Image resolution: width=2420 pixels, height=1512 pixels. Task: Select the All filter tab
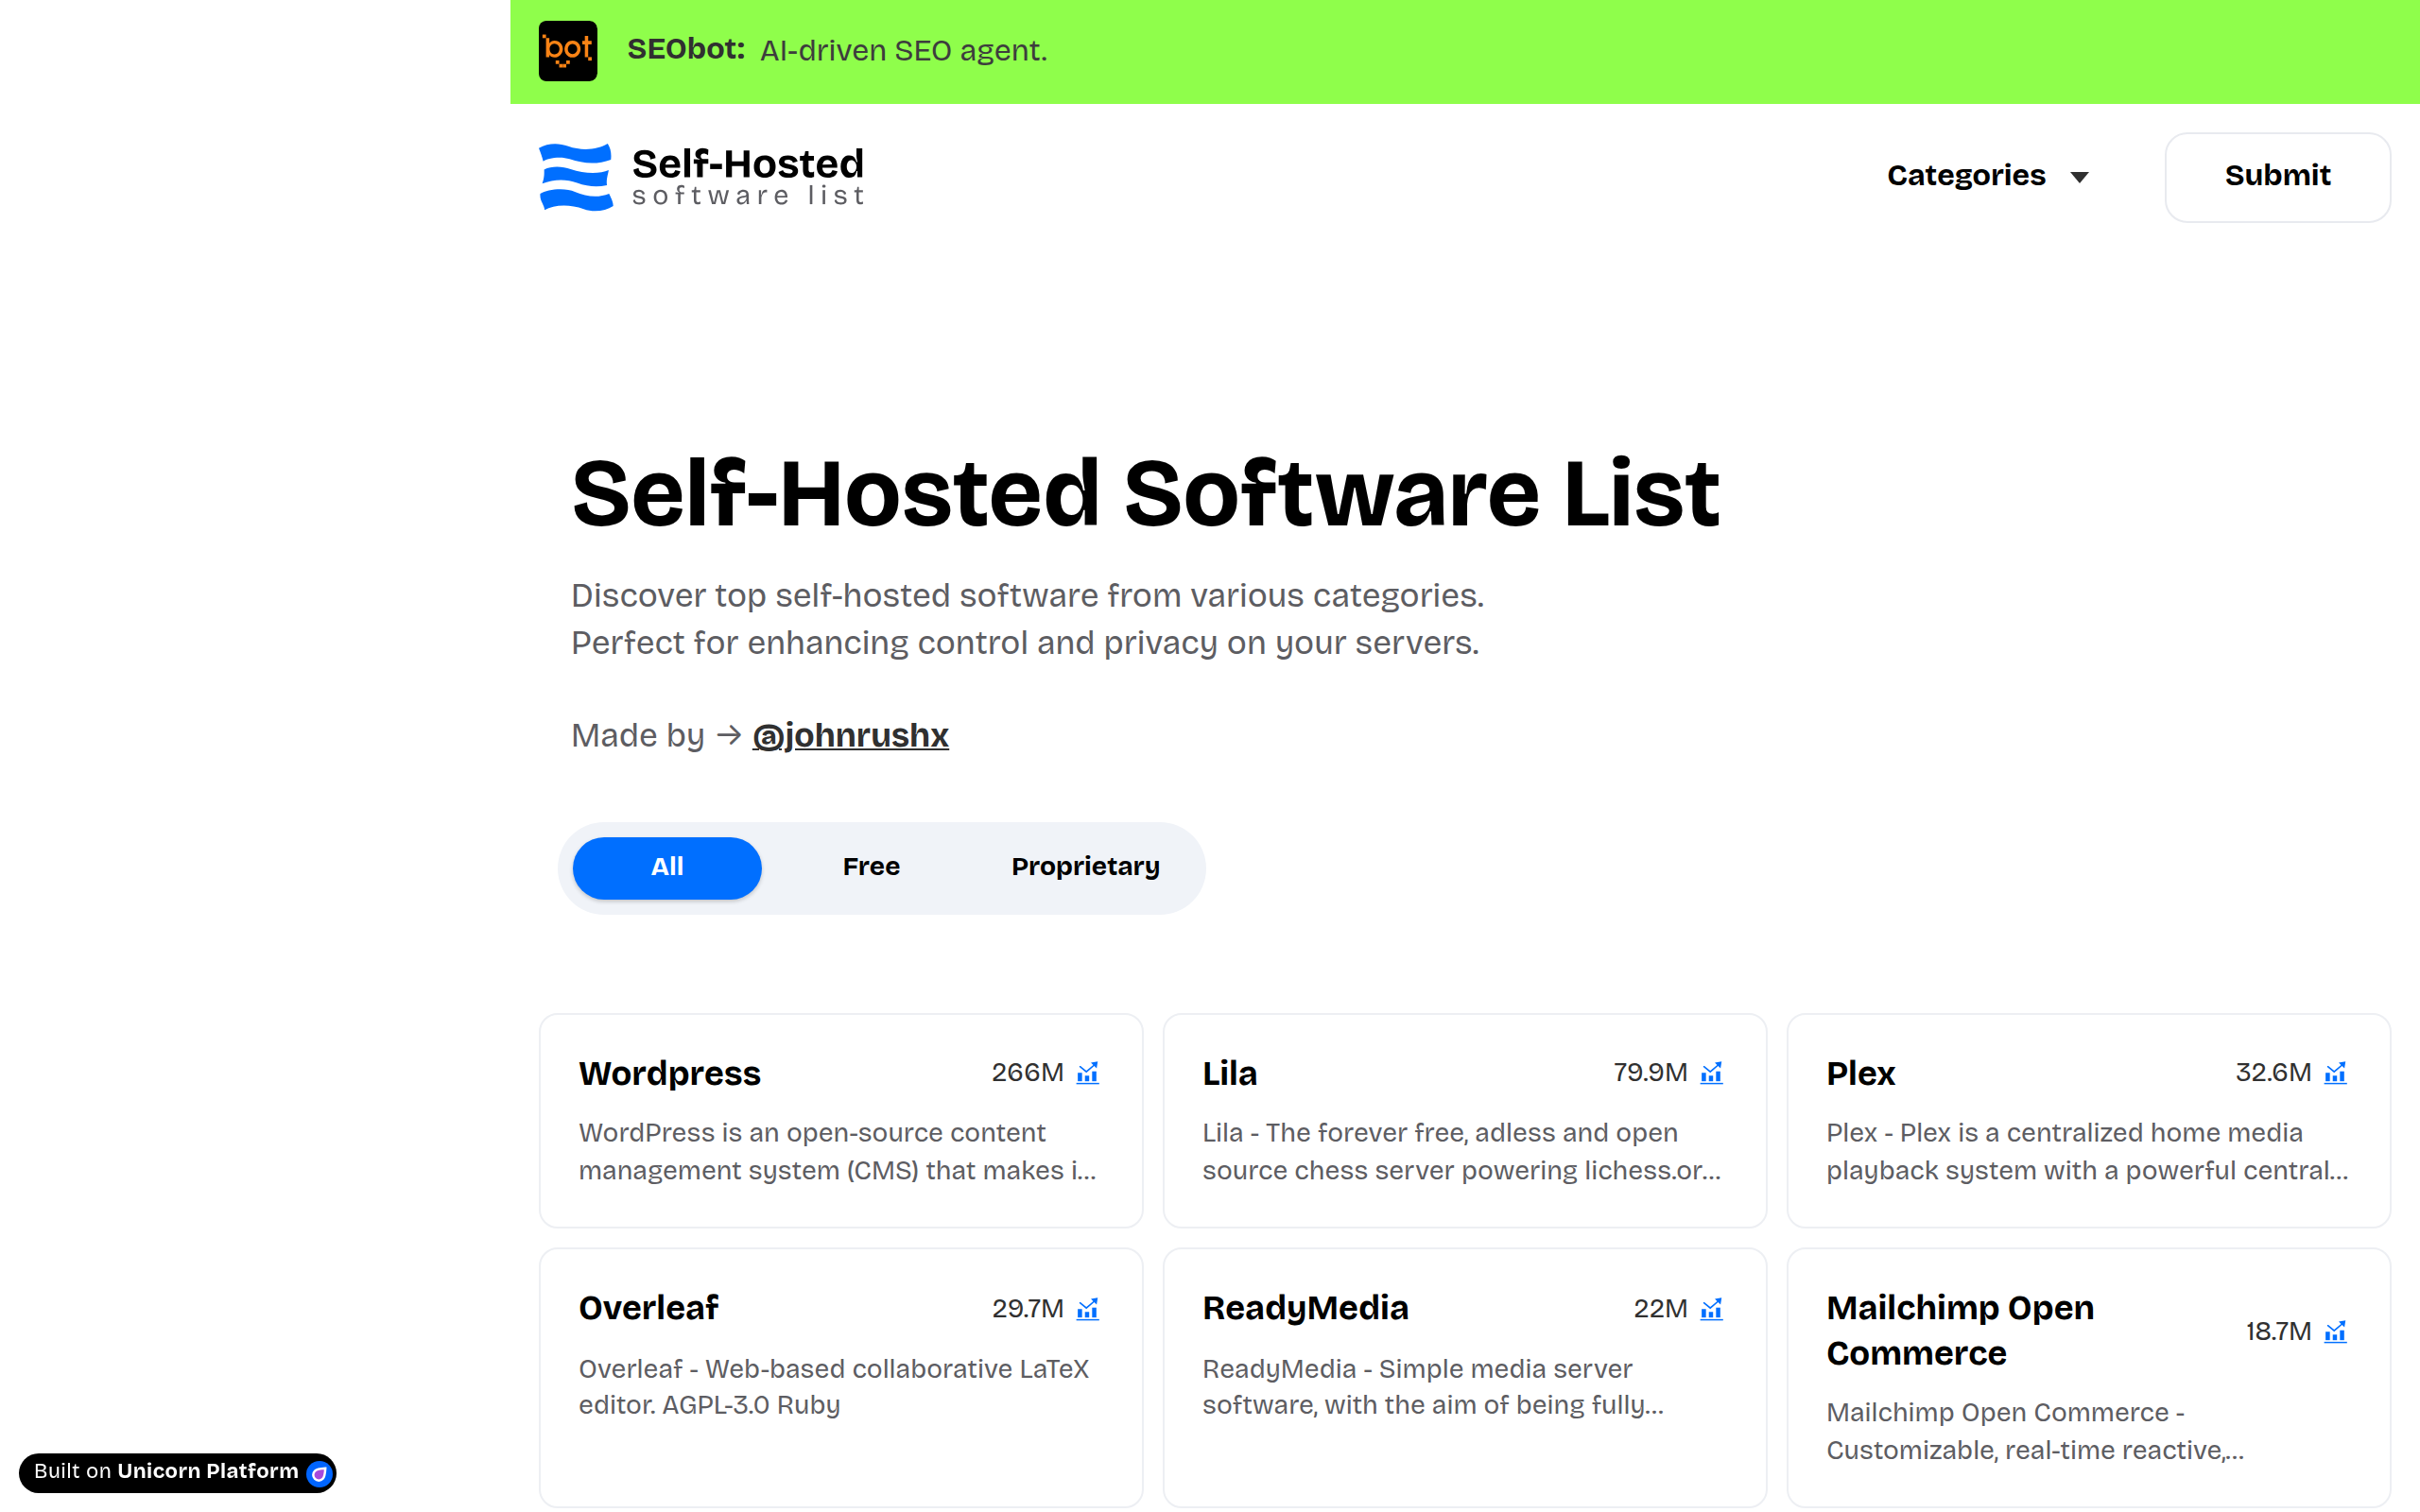[667, 867]
